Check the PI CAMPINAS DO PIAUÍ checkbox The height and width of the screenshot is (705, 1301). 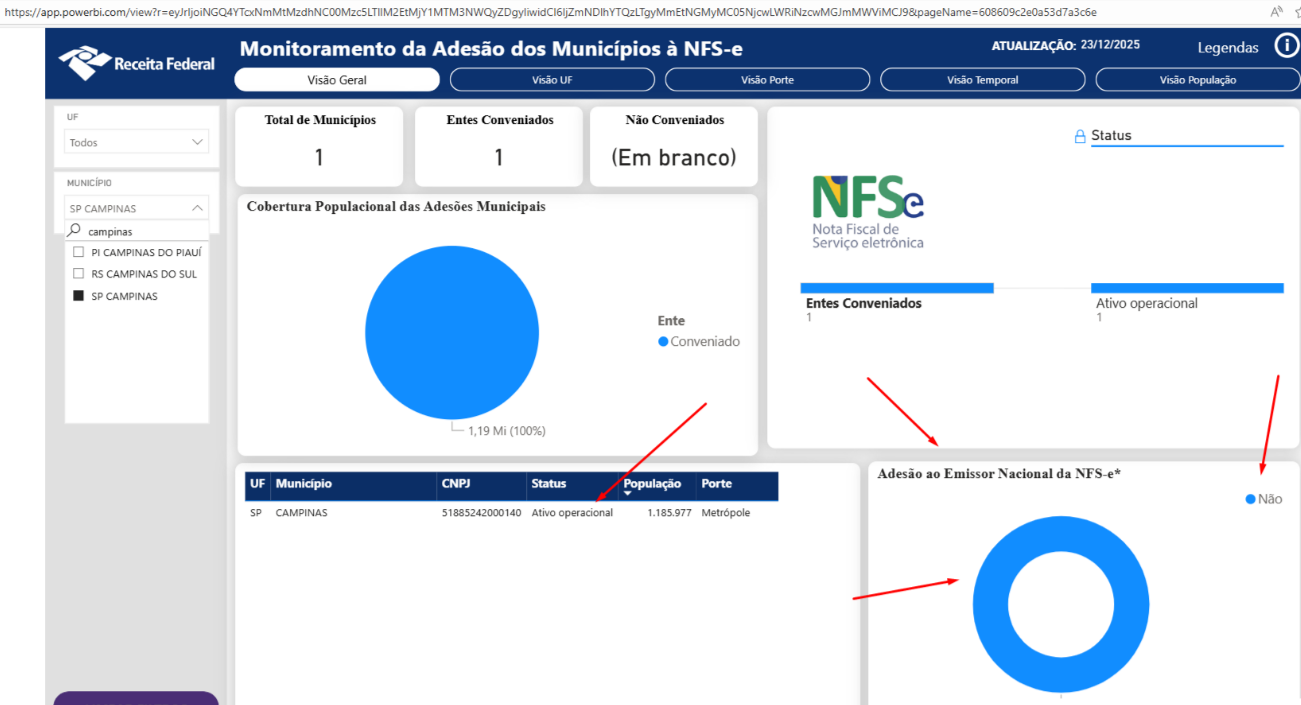coord(79,252)
